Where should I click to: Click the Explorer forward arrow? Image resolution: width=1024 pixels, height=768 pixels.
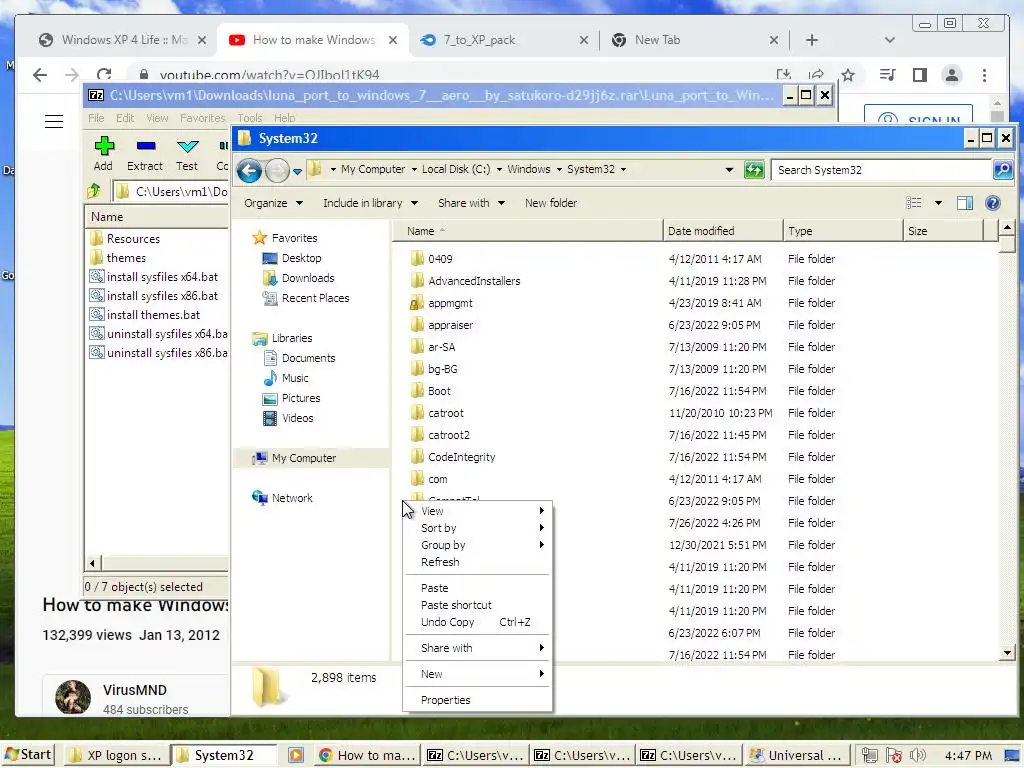point(278,170)
